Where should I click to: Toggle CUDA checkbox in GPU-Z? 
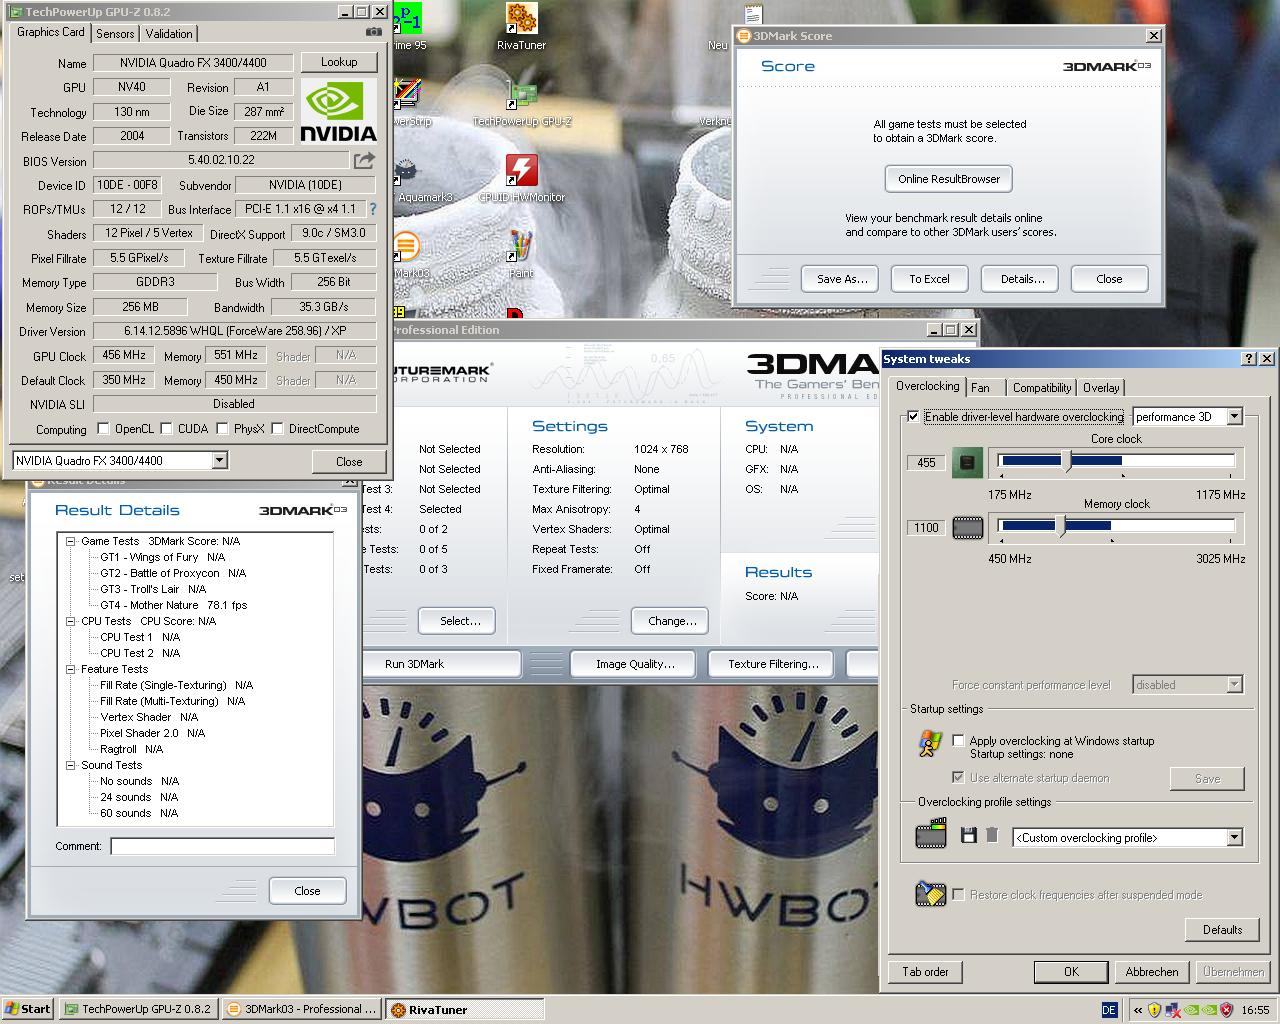coord(166,429)
